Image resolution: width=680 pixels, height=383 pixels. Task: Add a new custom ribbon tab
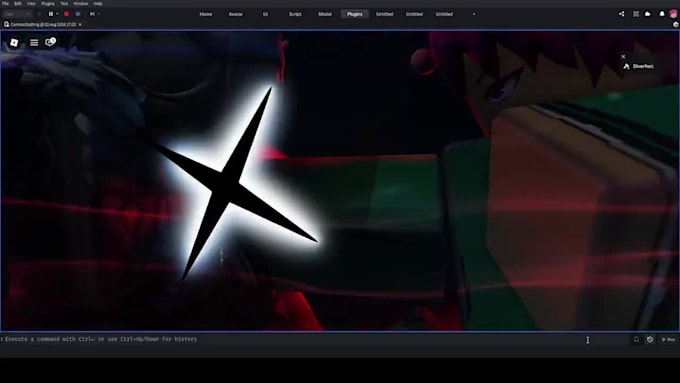coord(474,14)
